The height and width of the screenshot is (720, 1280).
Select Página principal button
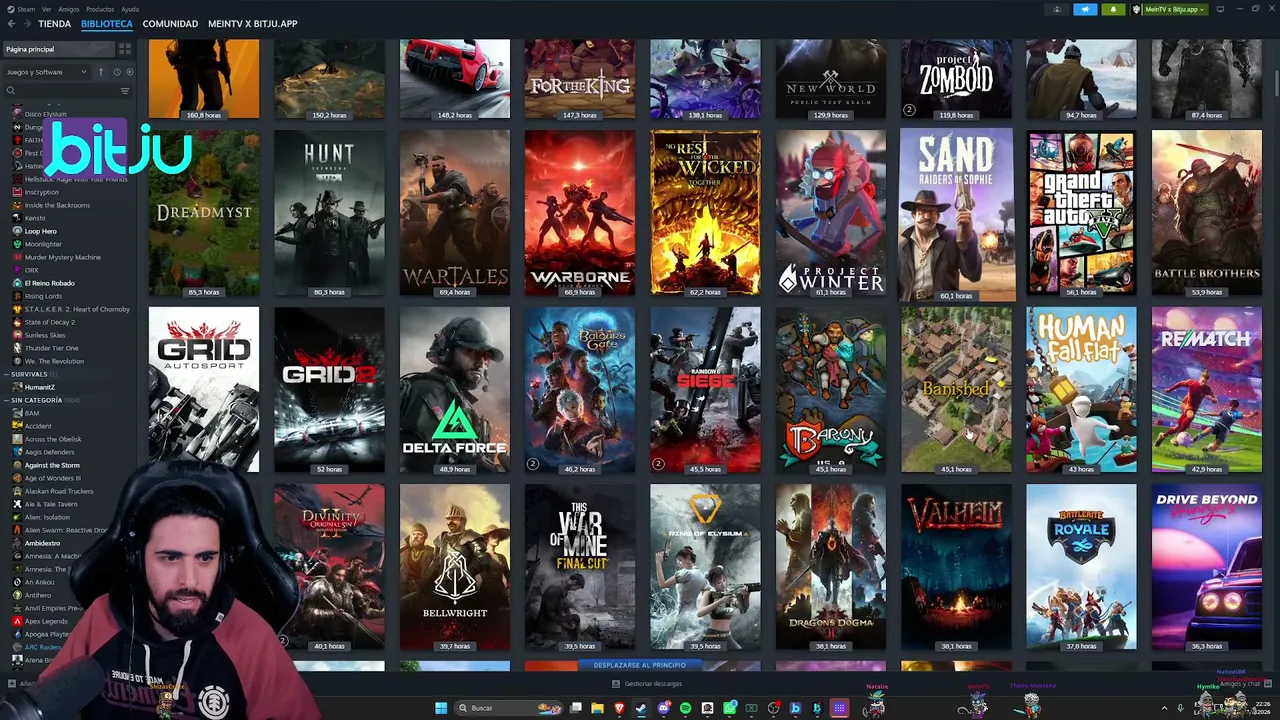[x=58, y=49]
